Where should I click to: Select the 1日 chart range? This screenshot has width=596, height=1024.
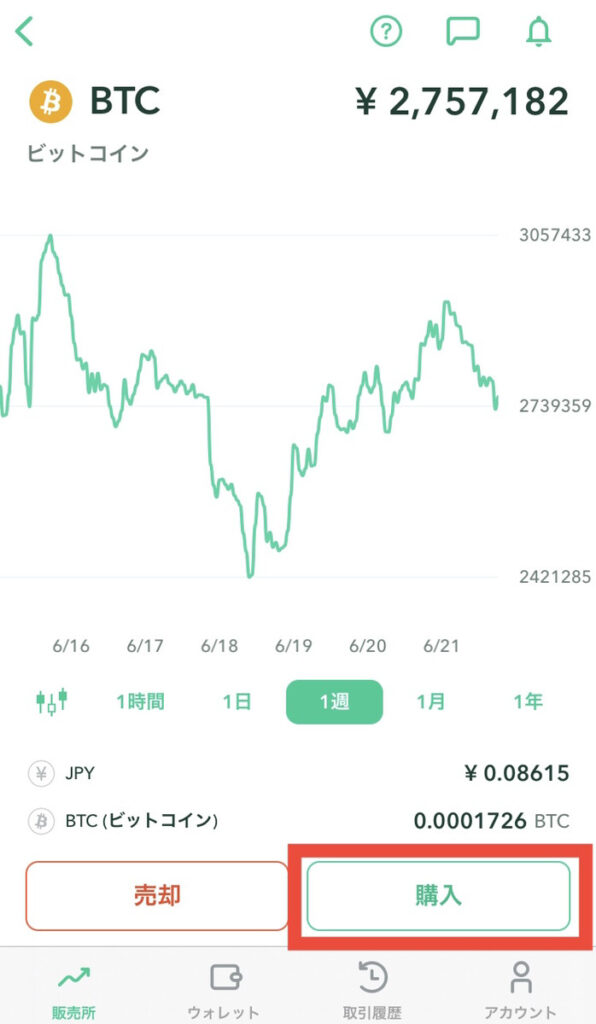point(237,702)
